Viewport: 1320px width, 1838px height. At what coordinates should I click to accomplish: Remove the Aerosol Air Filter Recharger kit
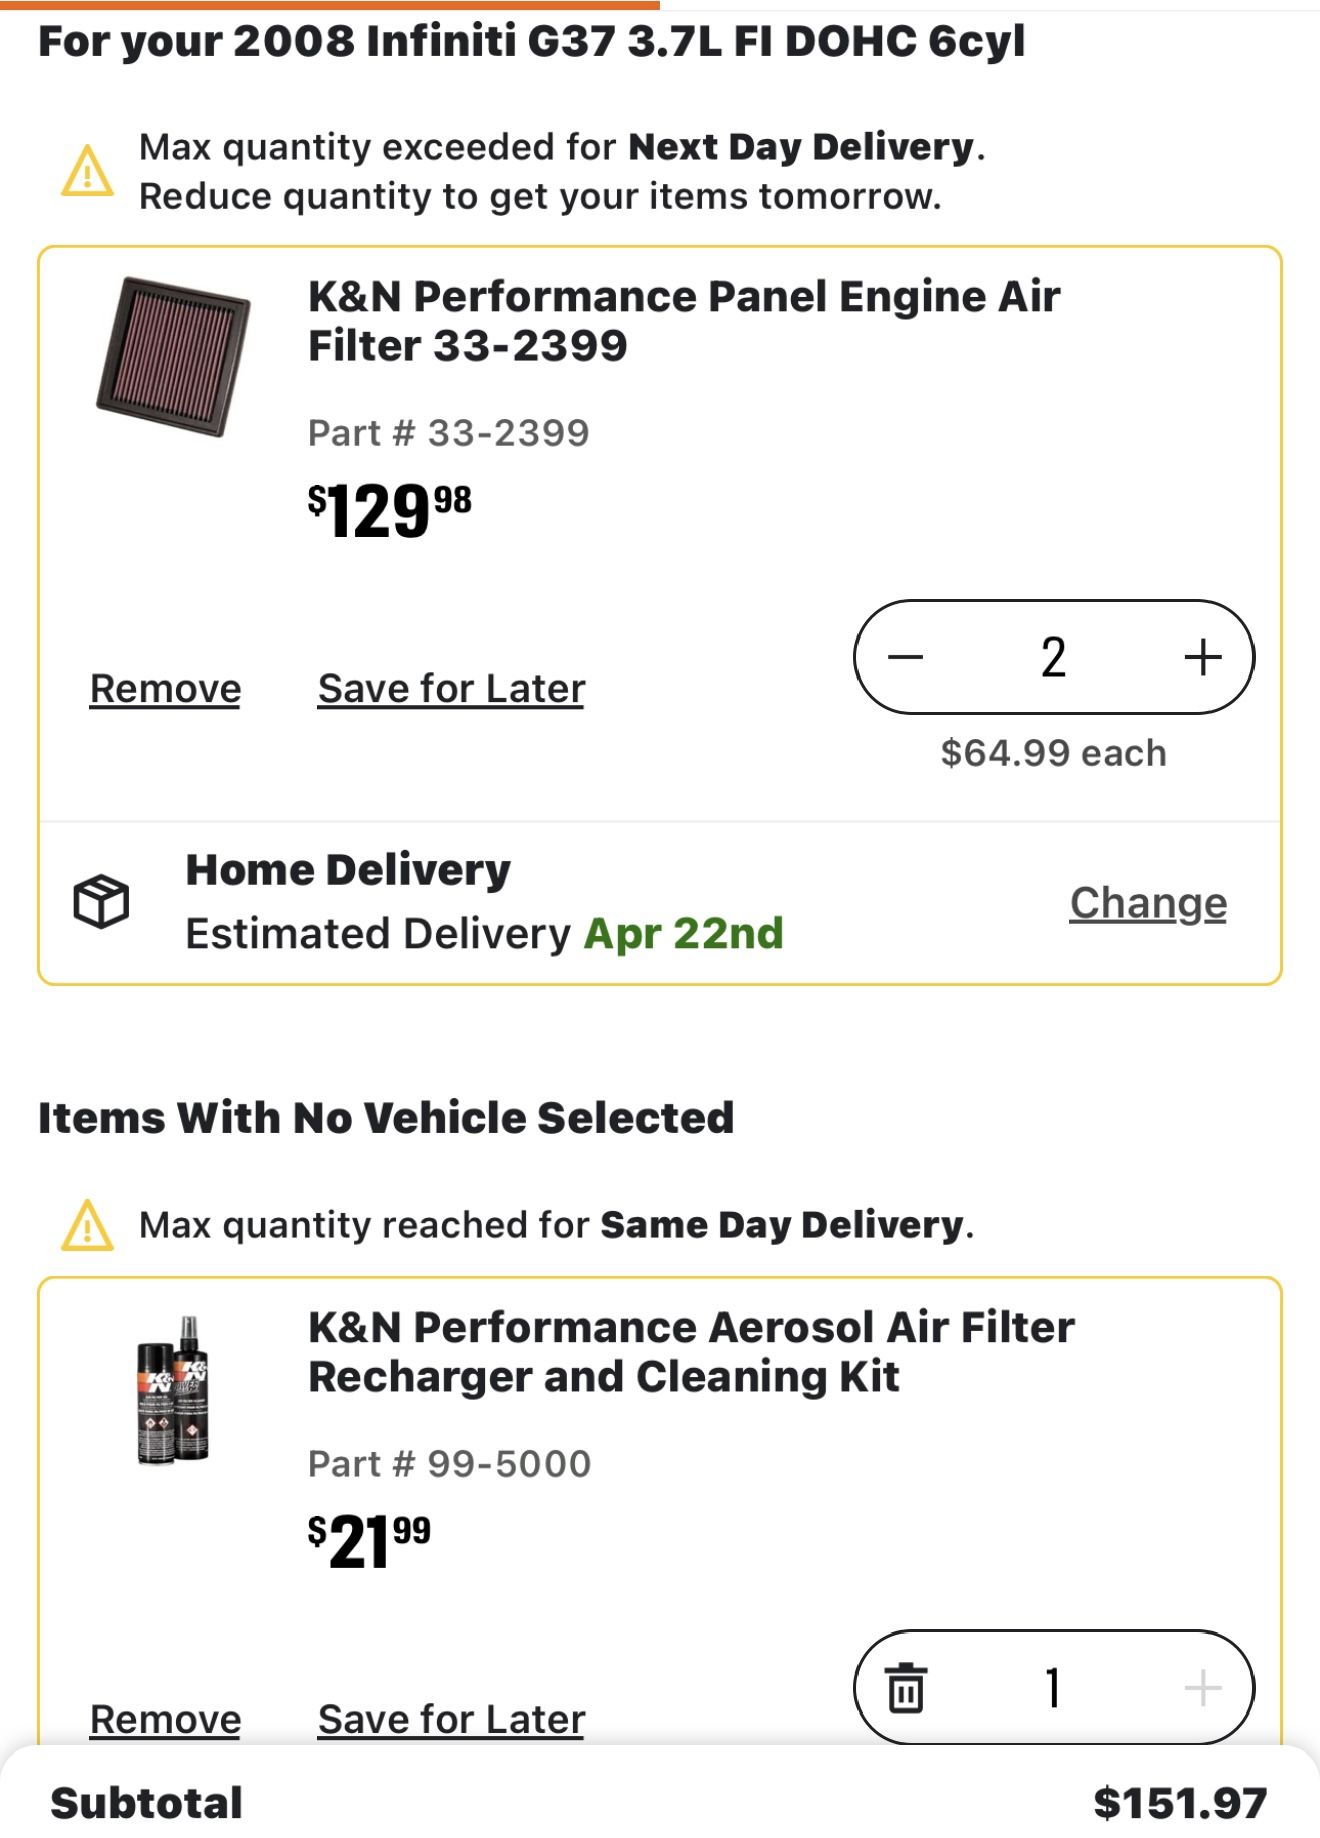click(164, 1718)
